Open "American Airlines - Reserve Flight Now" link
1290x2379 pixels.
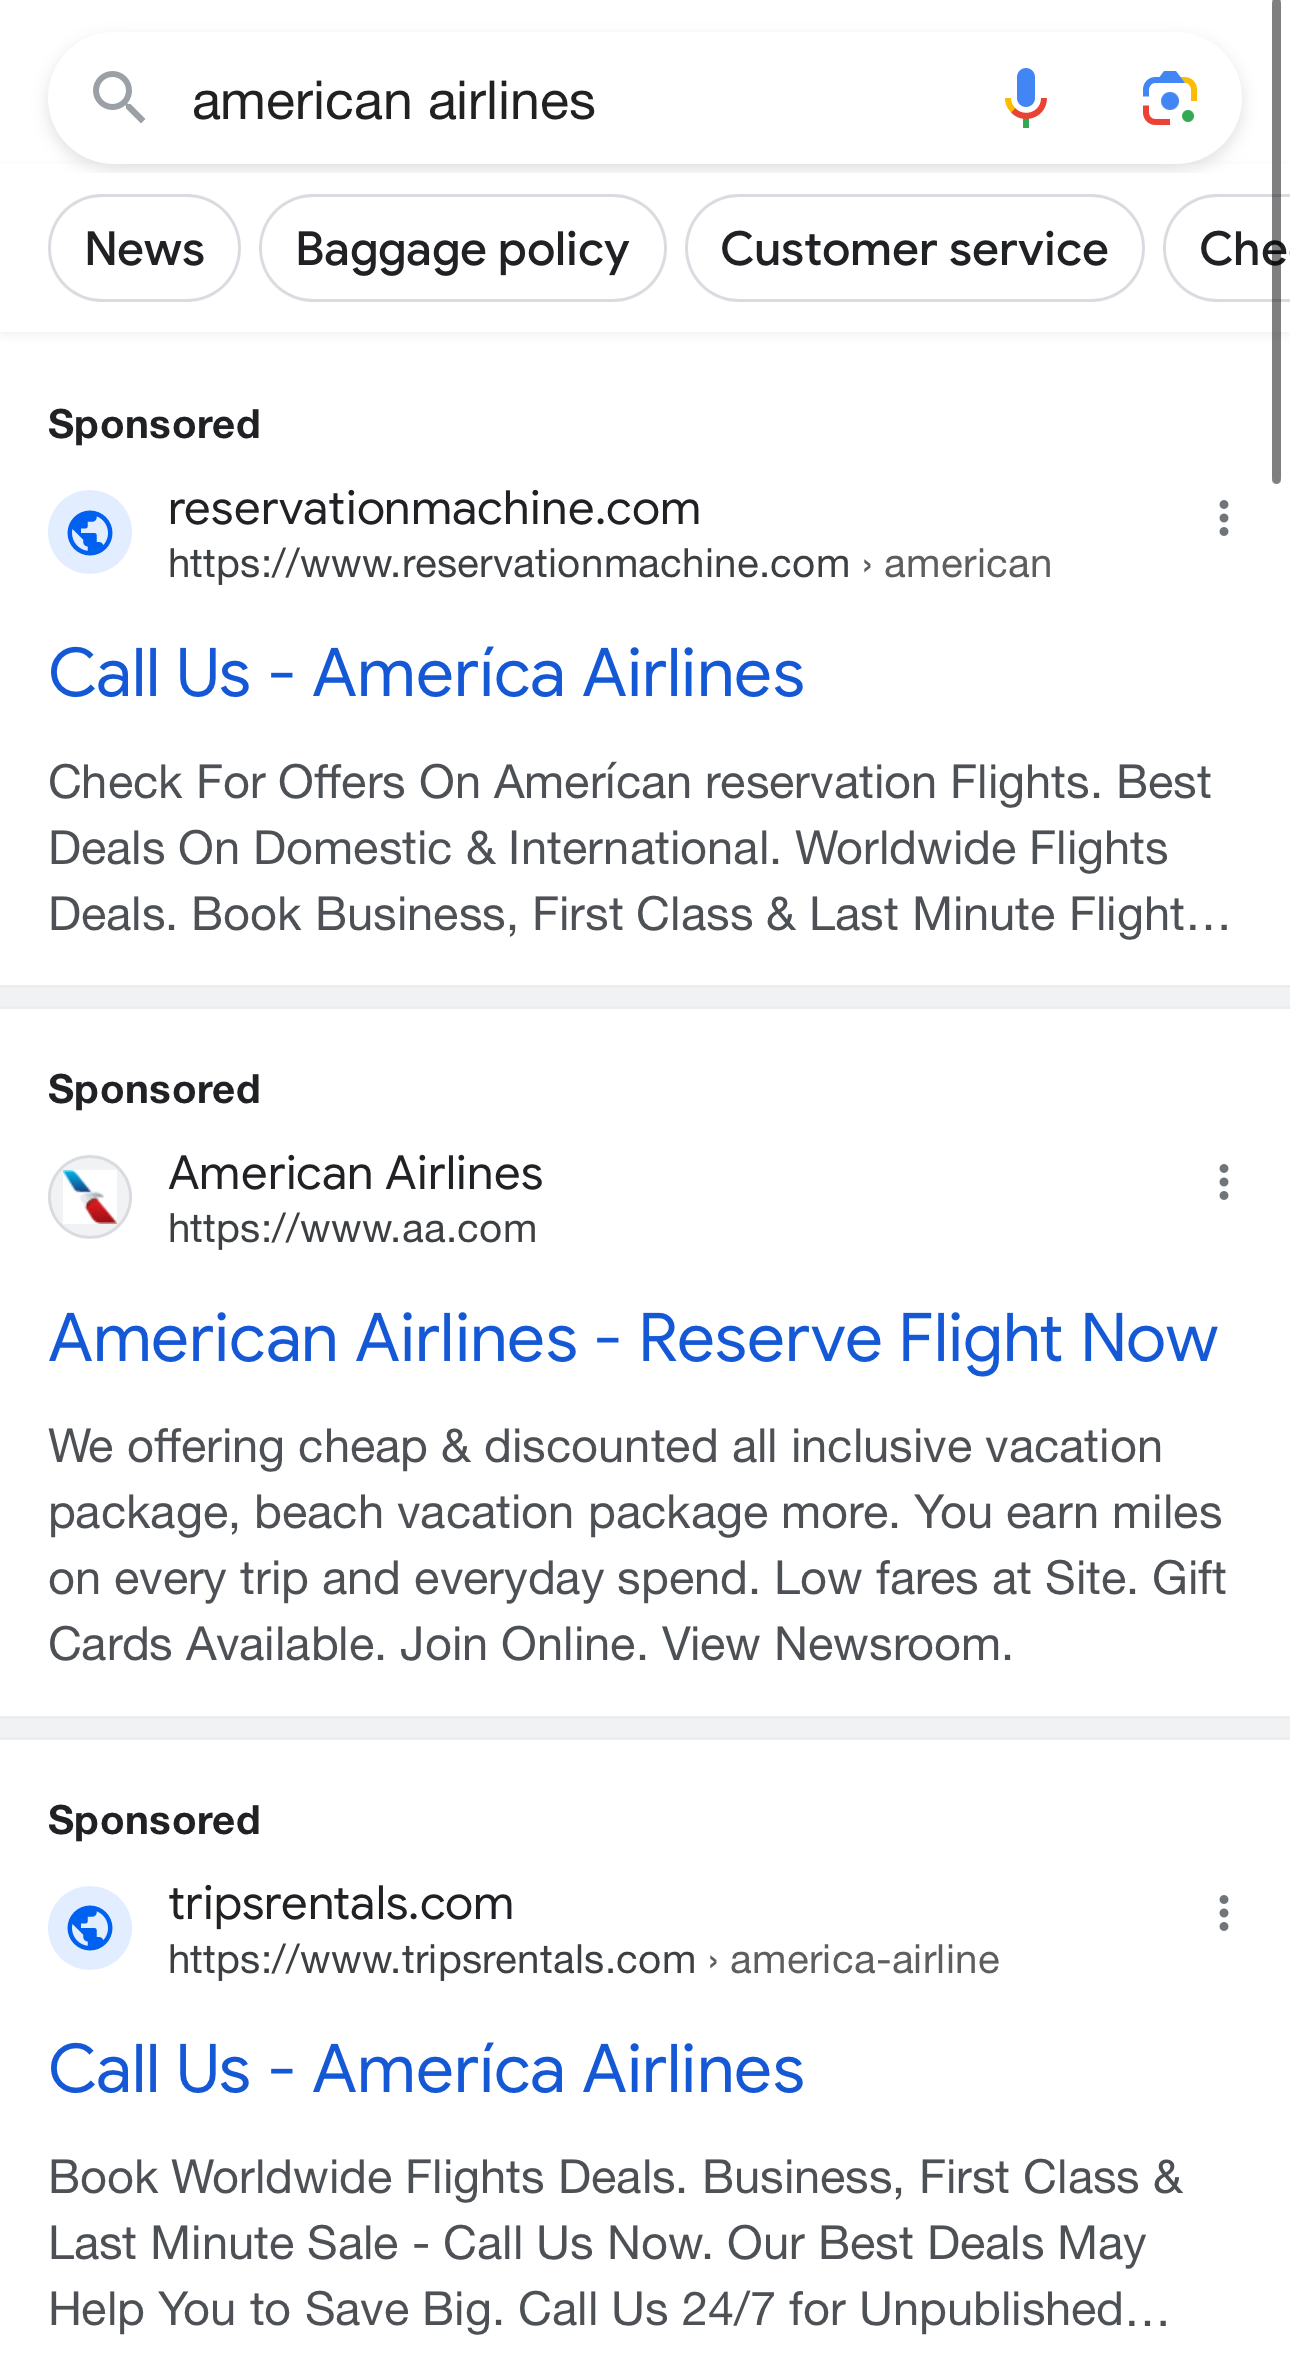click(x=633, y=1338)
